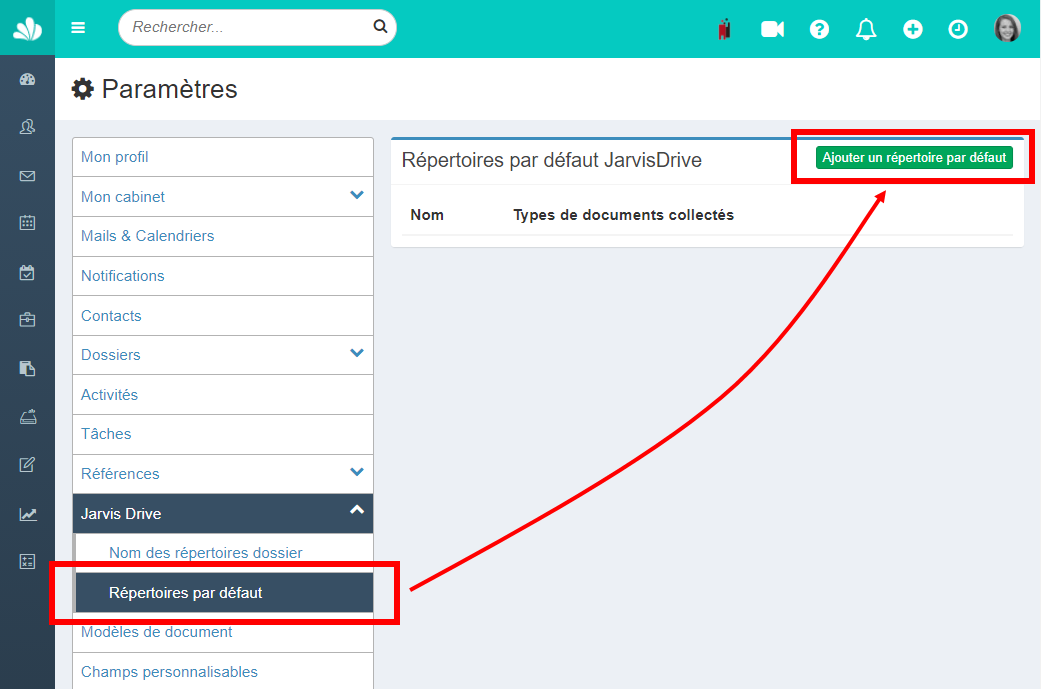Toggle the hamburger menu icon

78,27
